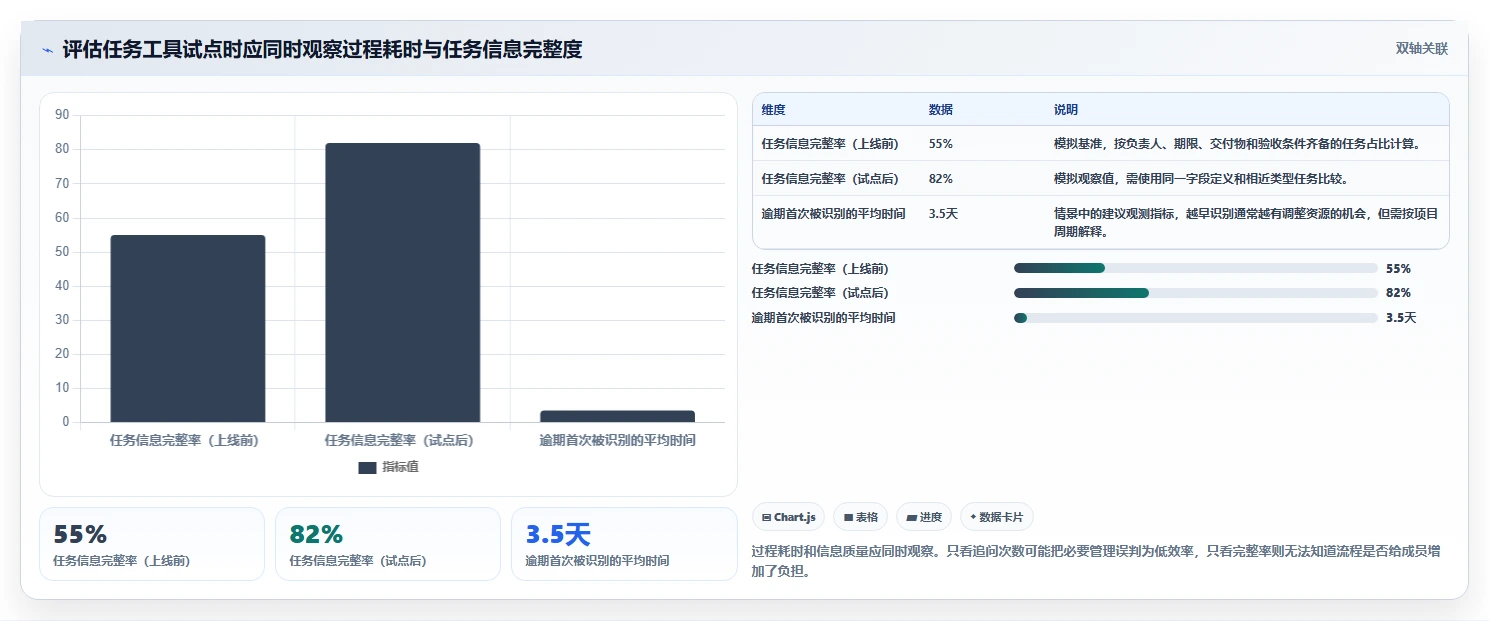Screen dimensions: 1489x621
Task: Click the 55% progress bar
Action: [x=1195, y=268]
